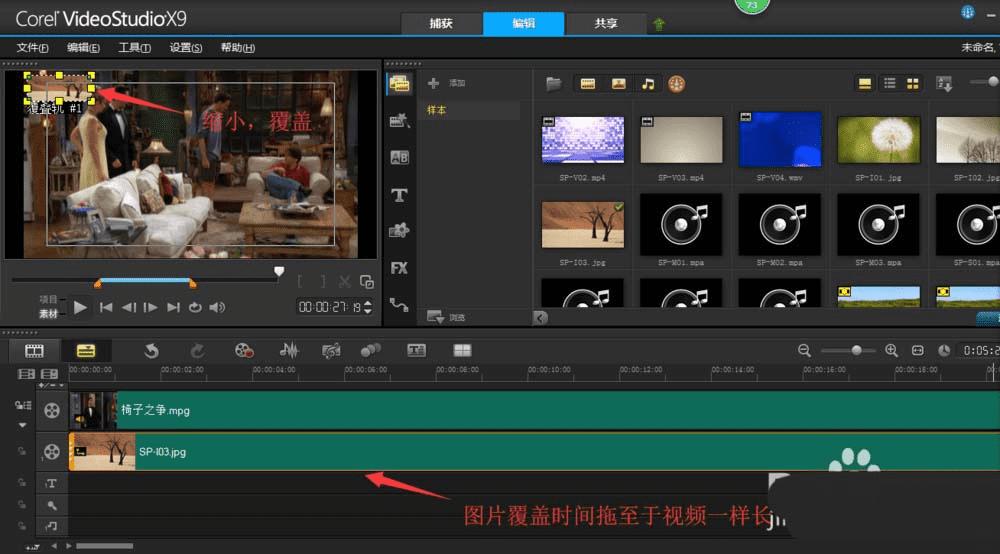Enlarge the preview window

coord(367,282)
